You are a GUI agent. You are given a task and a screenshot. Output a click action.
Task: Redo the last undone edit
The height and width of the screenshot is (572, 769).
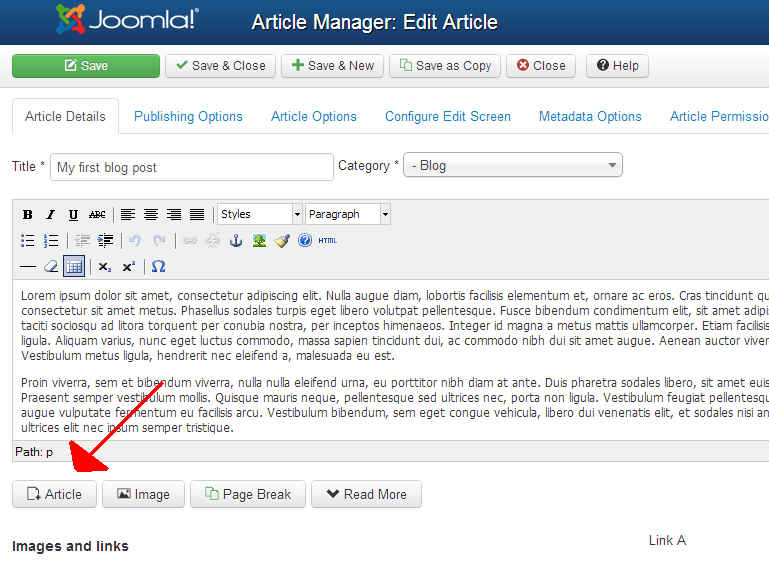(x=159, y=240)
